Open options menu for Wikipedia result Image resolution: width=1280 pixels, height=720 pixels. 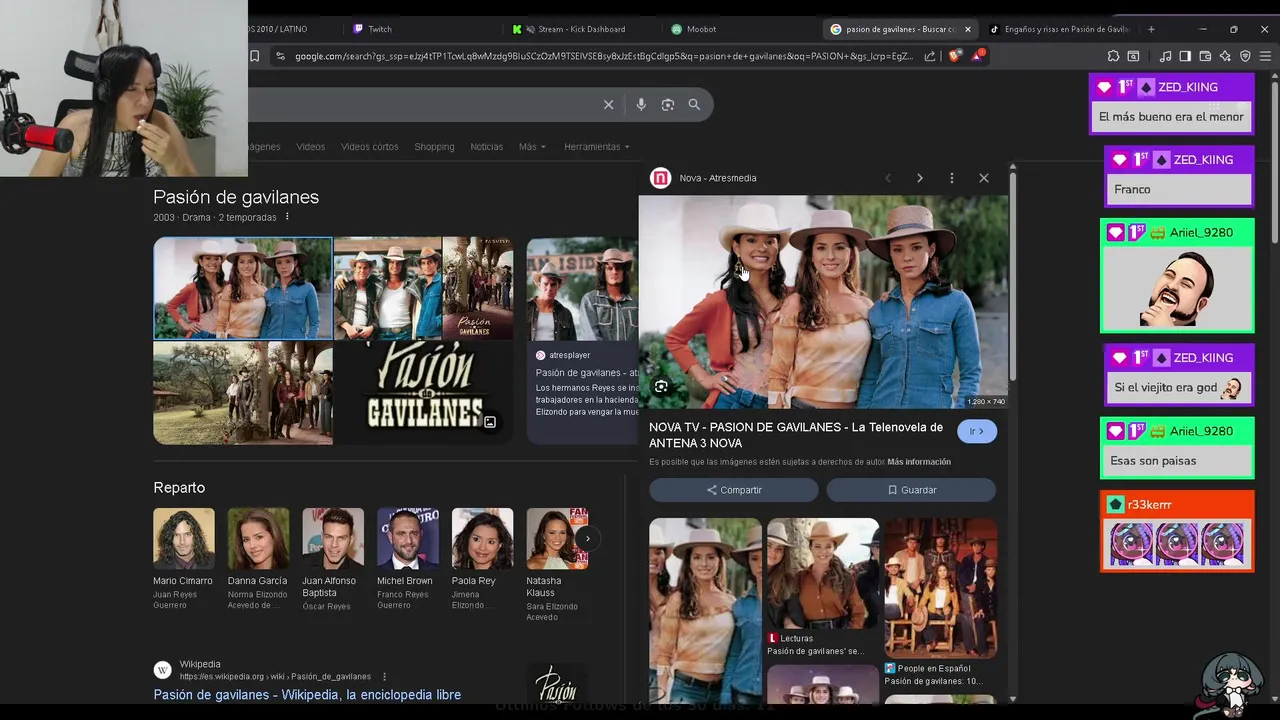coord(384,677)
